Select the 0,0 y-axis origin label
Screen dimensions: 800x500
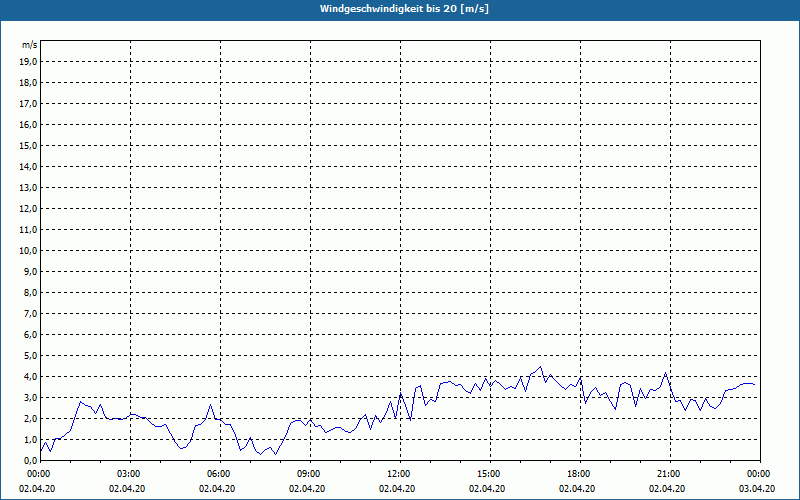click(29, 460)
